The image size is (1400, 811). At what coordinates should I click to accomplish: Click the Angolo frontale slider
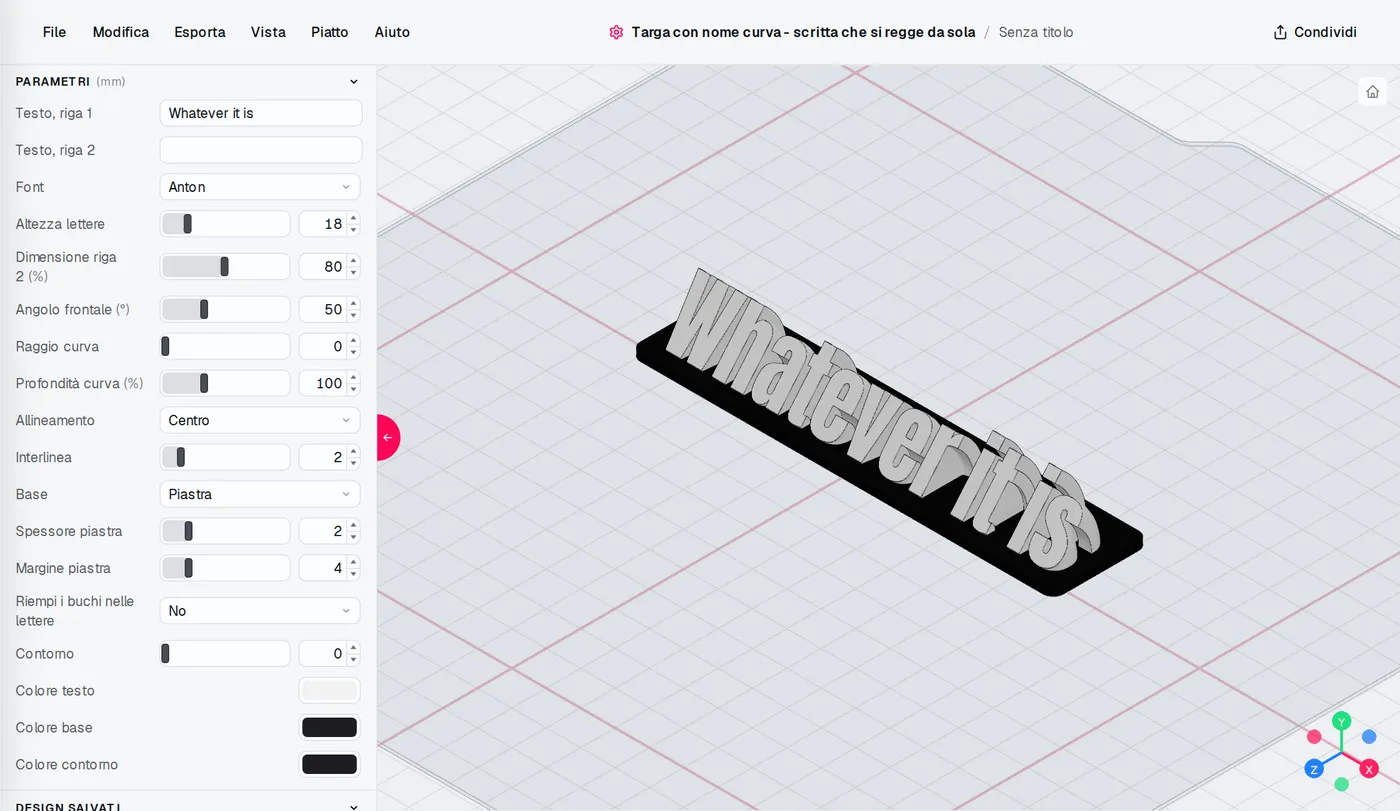225,310
